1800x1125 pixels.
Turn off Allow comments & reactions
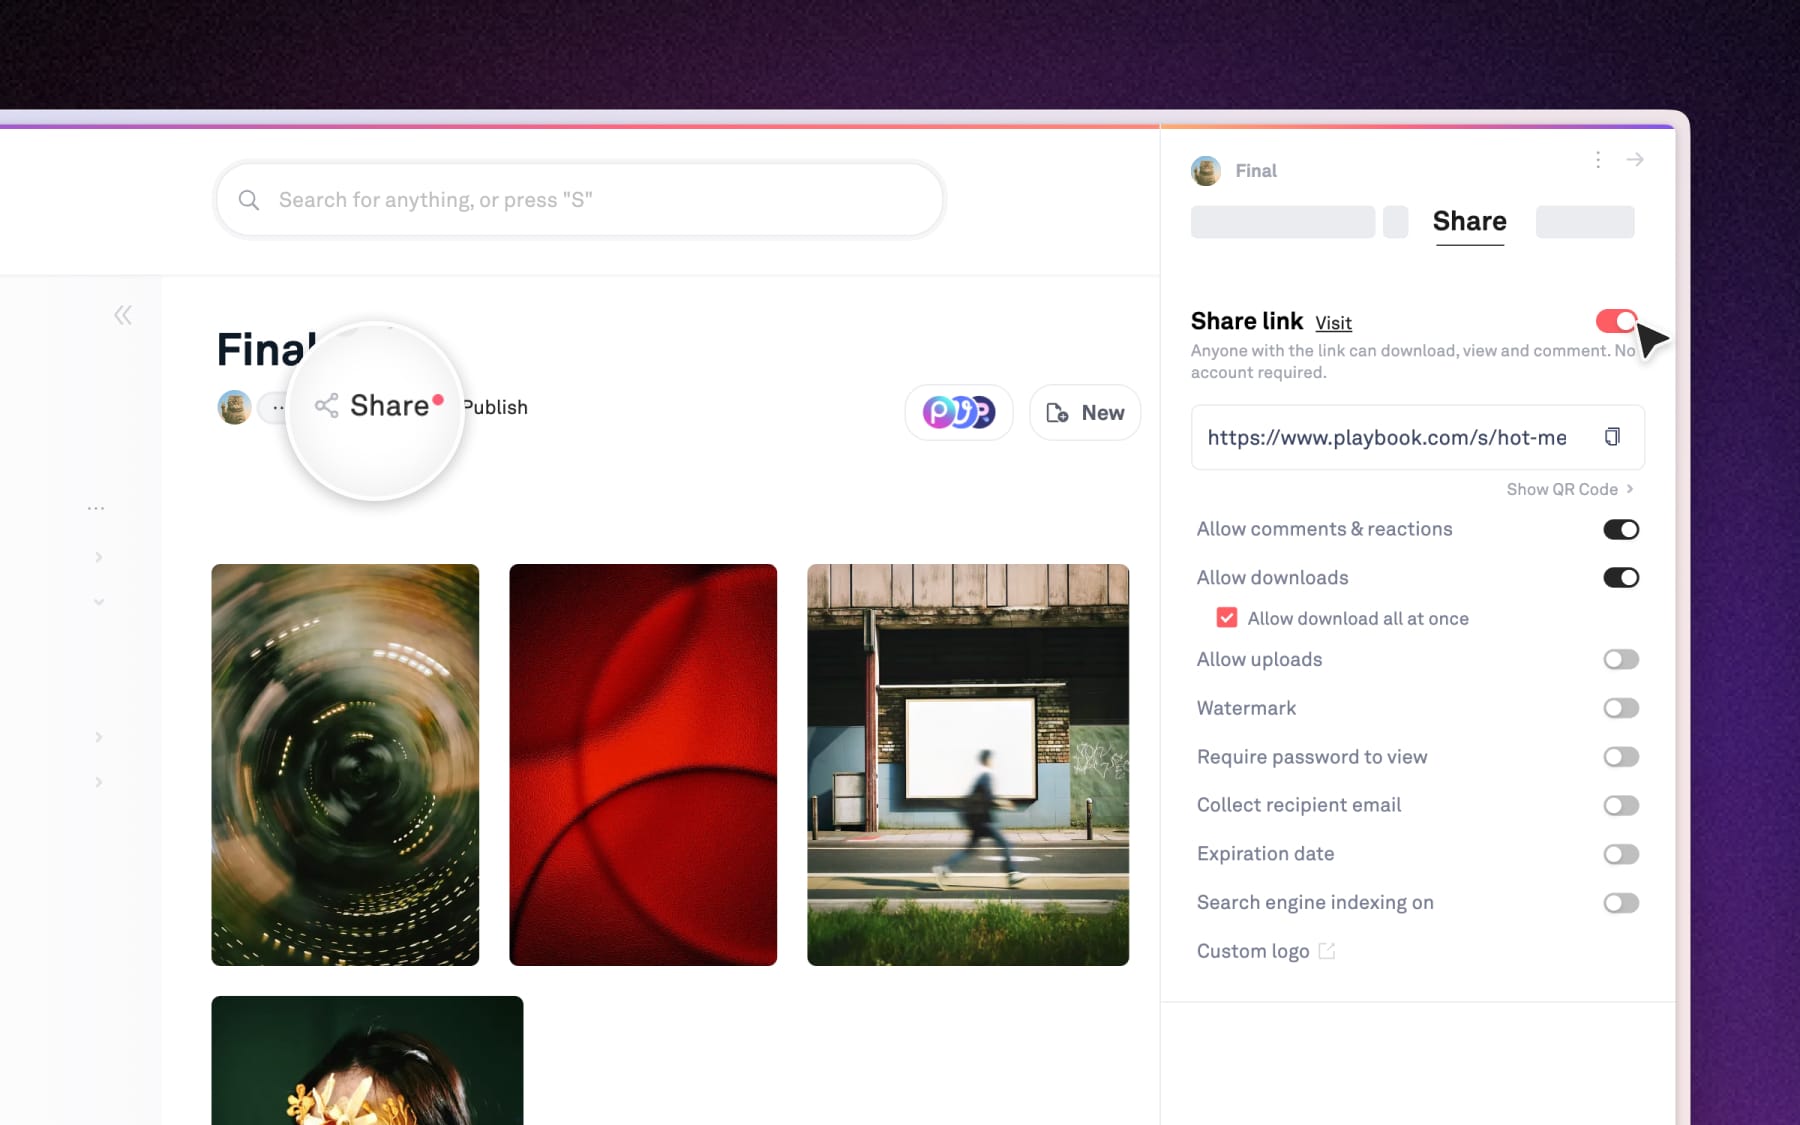click(x=1620, y=529)
